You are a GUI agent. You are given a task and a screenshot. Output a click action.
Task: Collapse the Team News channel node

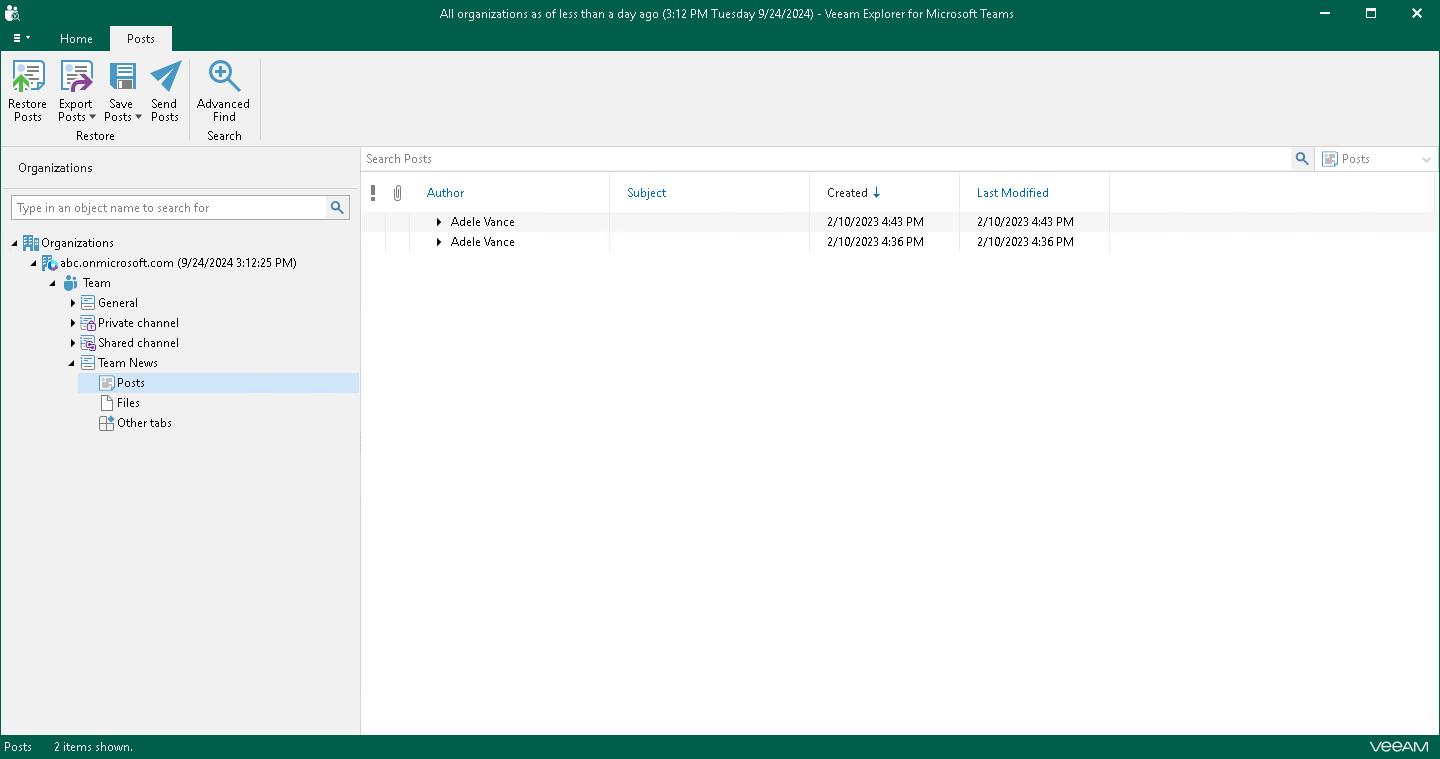click(72, 363)
